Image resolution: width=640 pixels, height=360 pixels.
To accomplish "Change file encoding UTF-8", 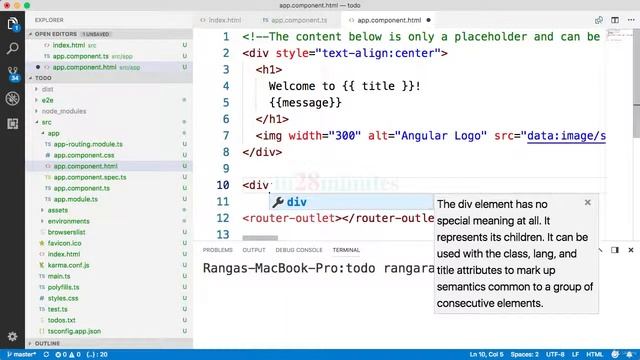I will [x=555, y=354].
